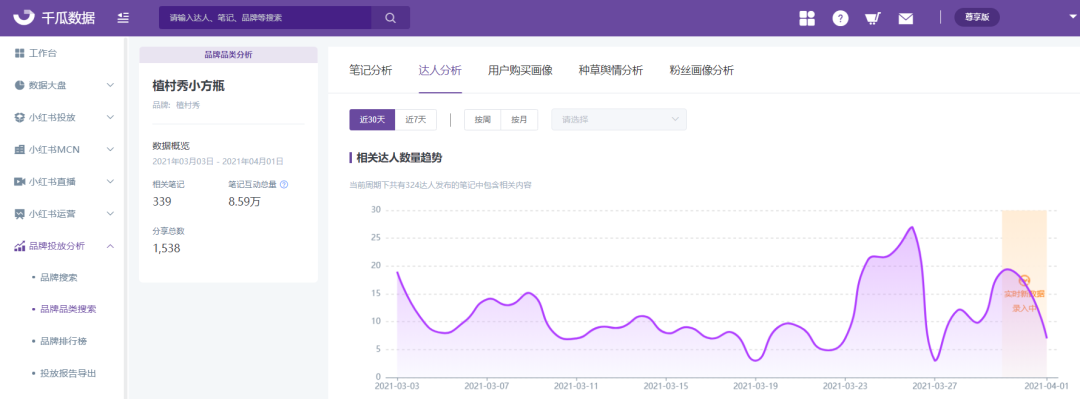Collapse the 品牌投放分析 menu chevron
The image size is (1080, 399).
(110, 246)
